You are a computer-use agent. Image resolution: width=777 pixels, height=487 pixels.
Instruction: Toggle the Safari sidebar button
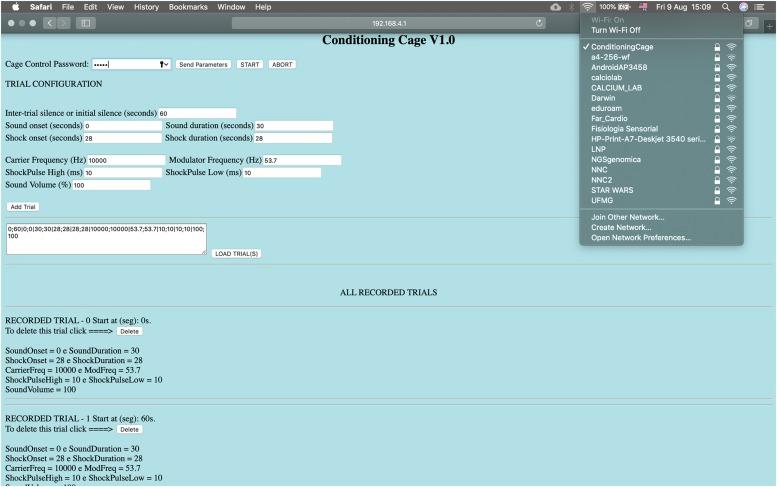85,23
